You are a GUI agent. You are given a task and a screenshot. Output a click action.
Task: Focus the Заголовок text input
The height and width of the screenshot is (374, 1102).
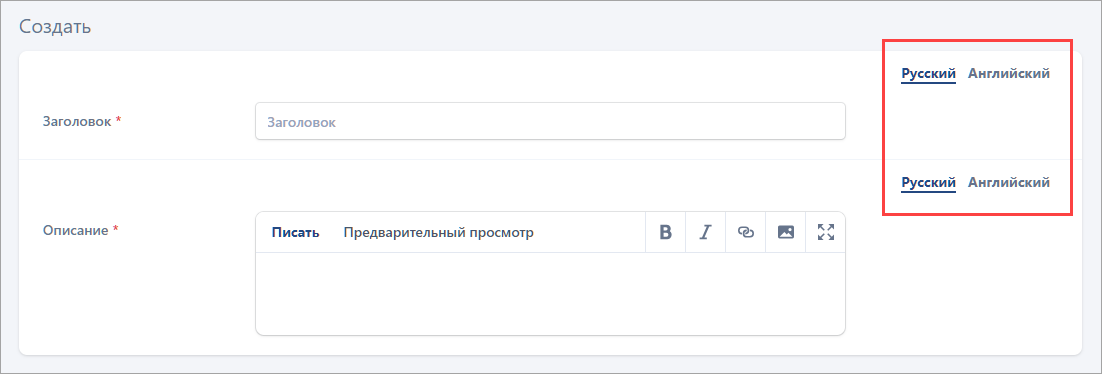tap(550, 122)
